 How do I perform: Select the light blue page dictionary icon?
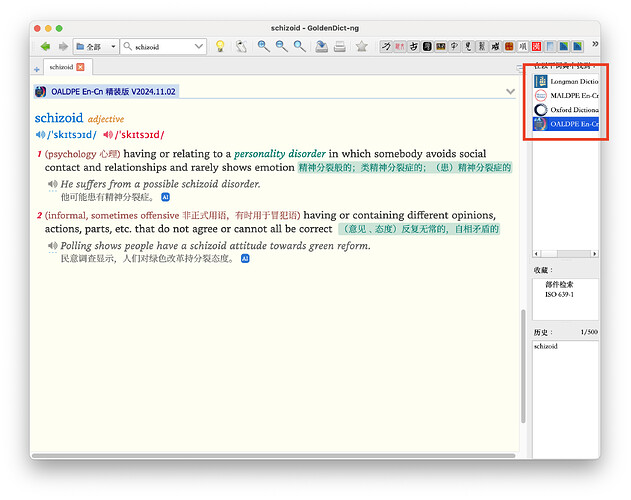(x=550, y=46)
